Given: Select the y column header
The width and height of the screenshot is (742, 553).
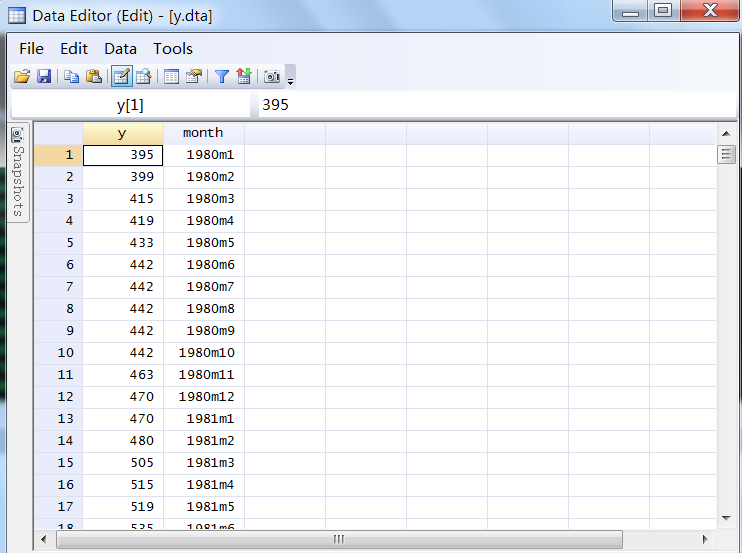Looking at the screenshot, I should [x=123, y=133].
